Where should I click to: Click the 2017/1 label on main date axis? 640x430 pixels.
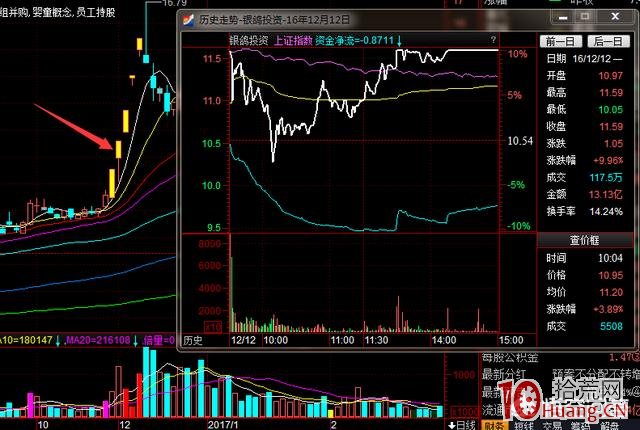point(223,425)
